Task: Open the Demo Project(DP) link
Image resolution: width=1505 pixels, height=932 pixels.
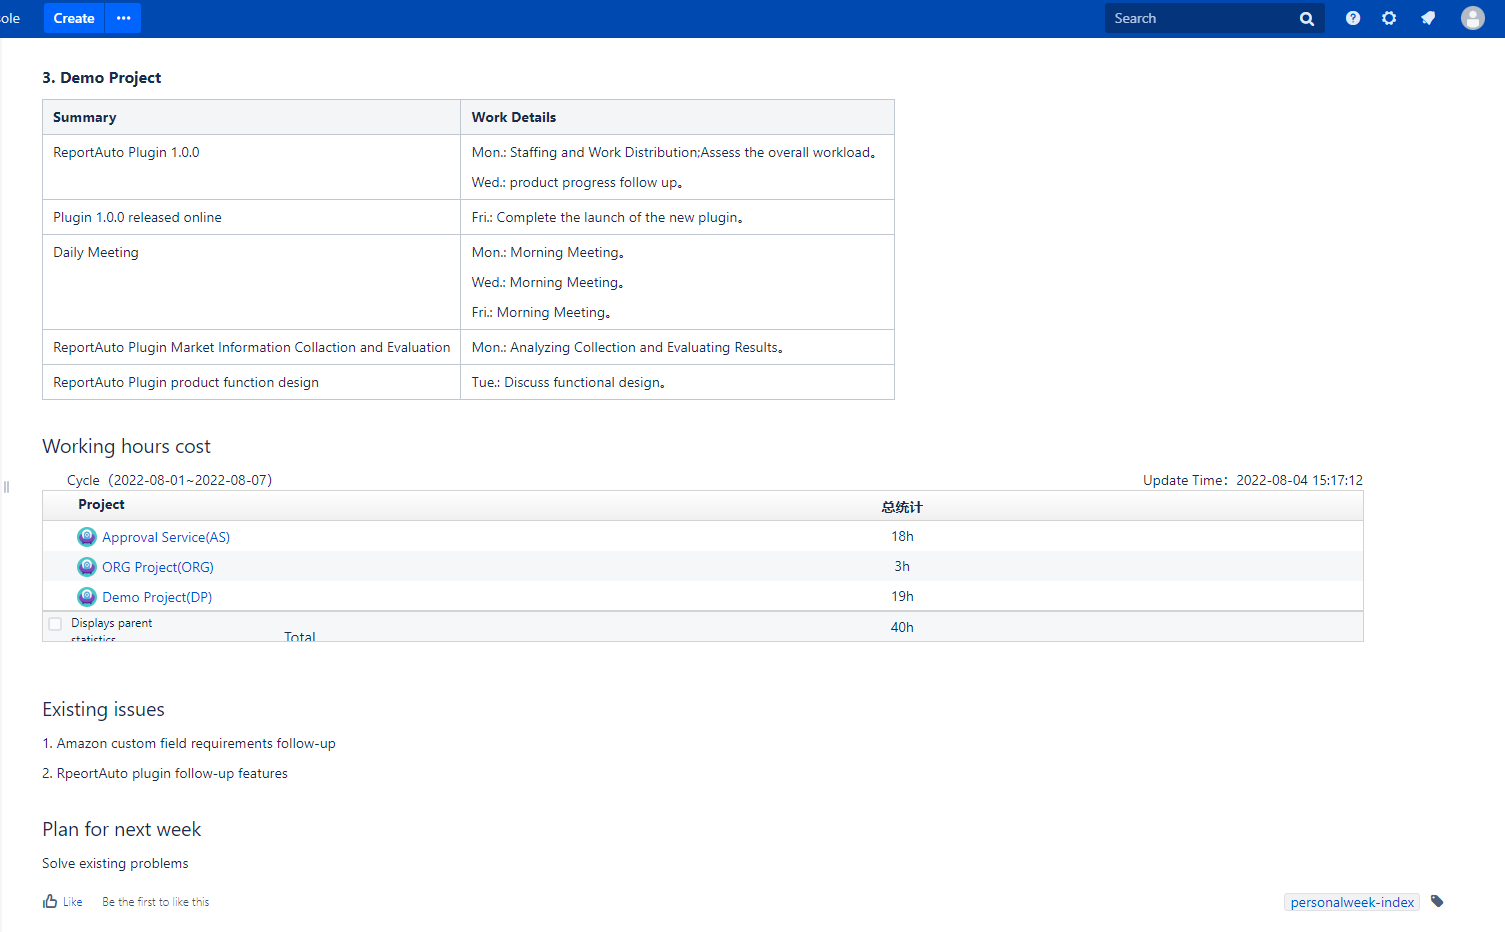Action: coord(157,597)
